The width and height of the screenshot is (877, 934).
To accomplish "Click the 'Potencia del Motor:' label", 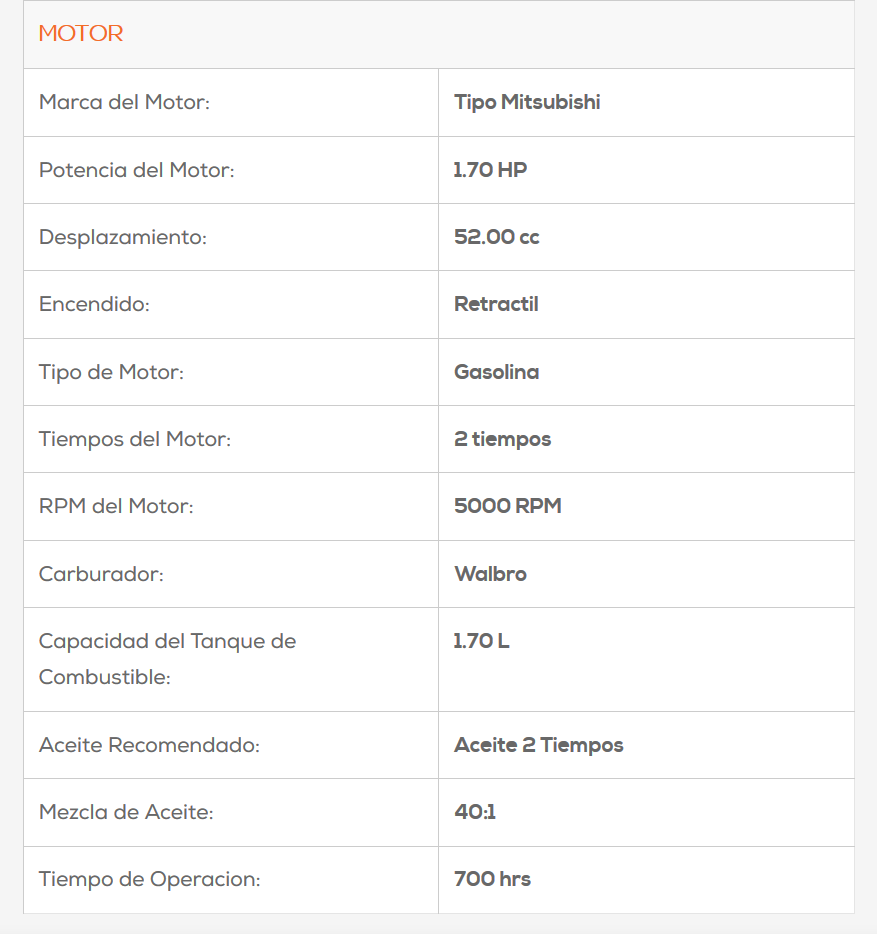I will pos(136,170).
